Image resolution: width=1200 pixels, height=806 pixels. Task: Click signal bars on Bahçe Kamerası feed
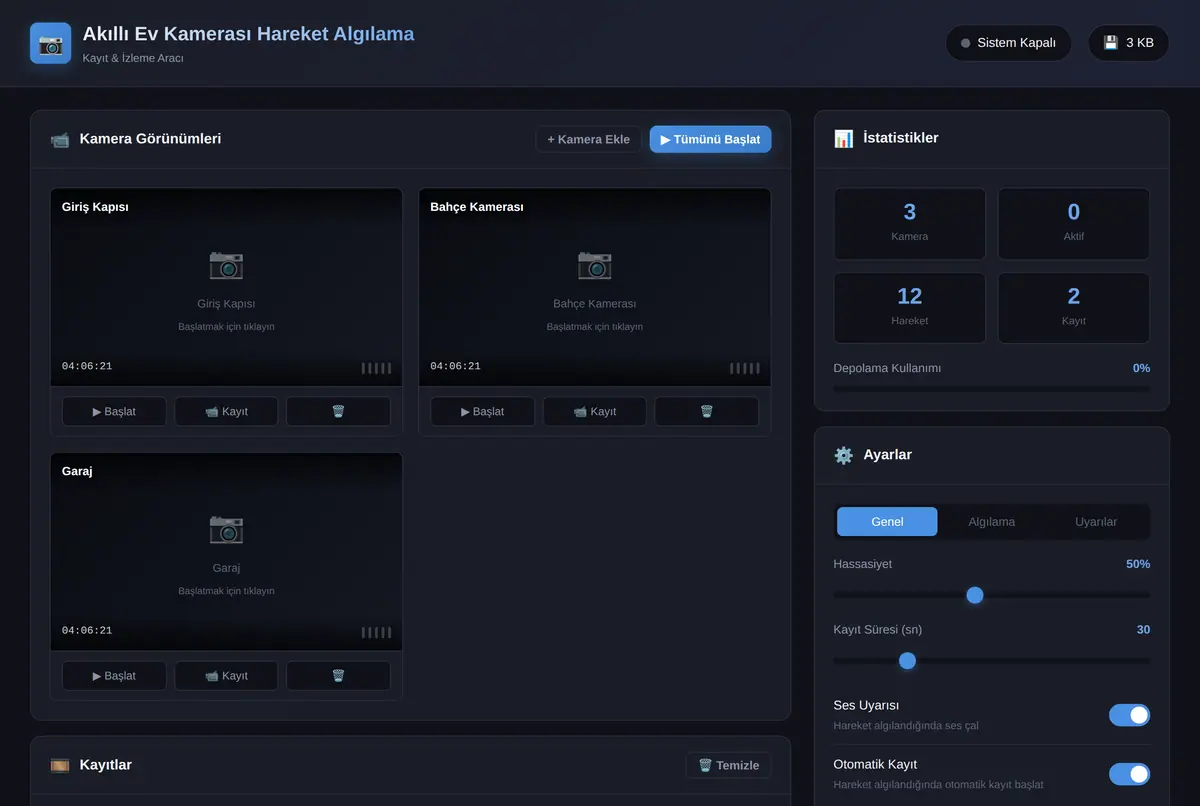pyautogui.click(x=745, y=368)
